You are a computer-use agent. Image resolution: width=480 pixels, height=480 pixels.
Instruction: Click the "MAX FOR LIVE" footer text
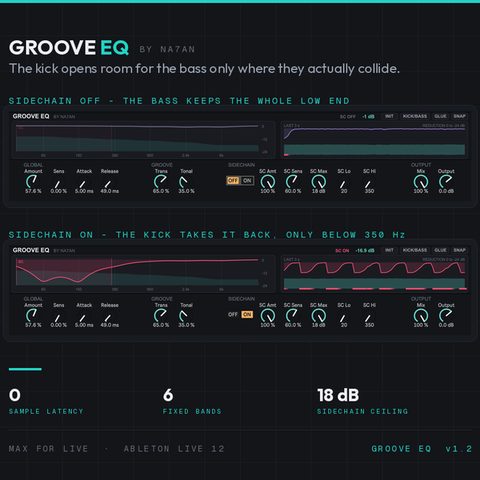[48, 449]
